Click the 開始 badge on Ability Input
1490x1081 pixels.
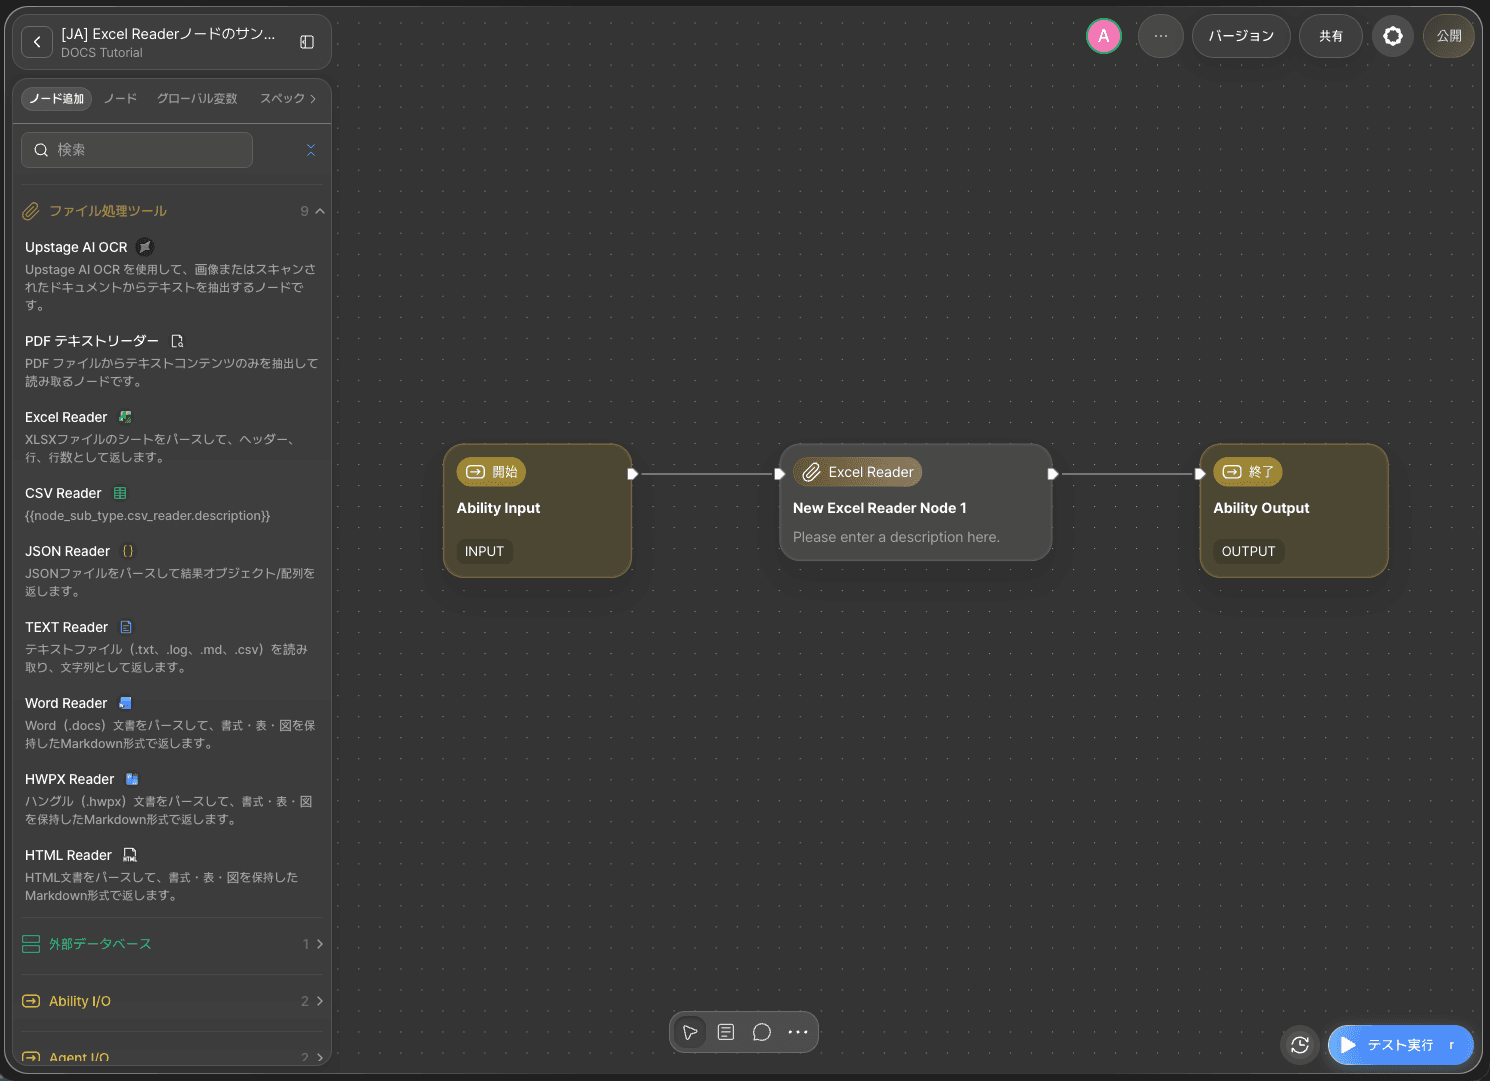[x=491, y=472]
